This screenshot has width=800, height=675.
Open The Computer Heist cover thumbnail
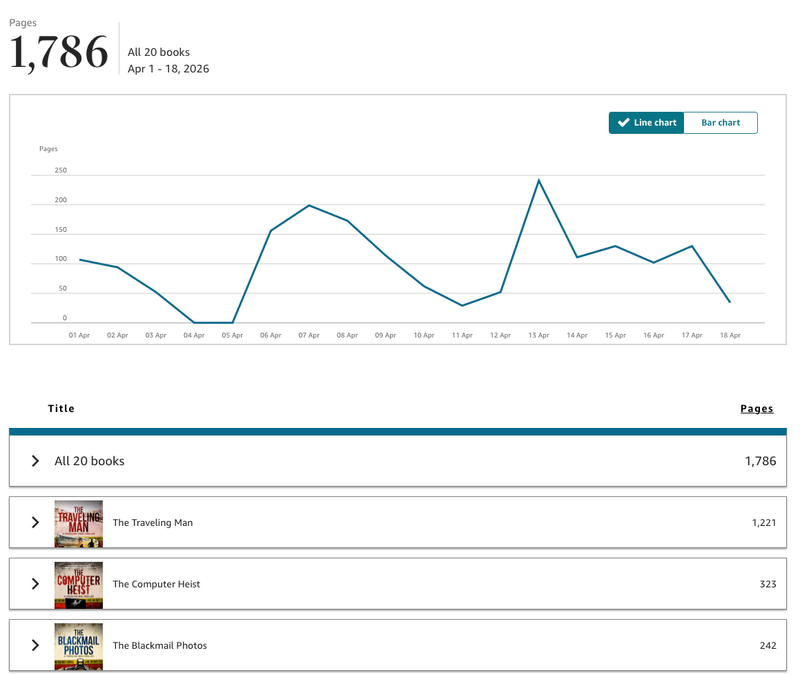[x=79, y=585]
